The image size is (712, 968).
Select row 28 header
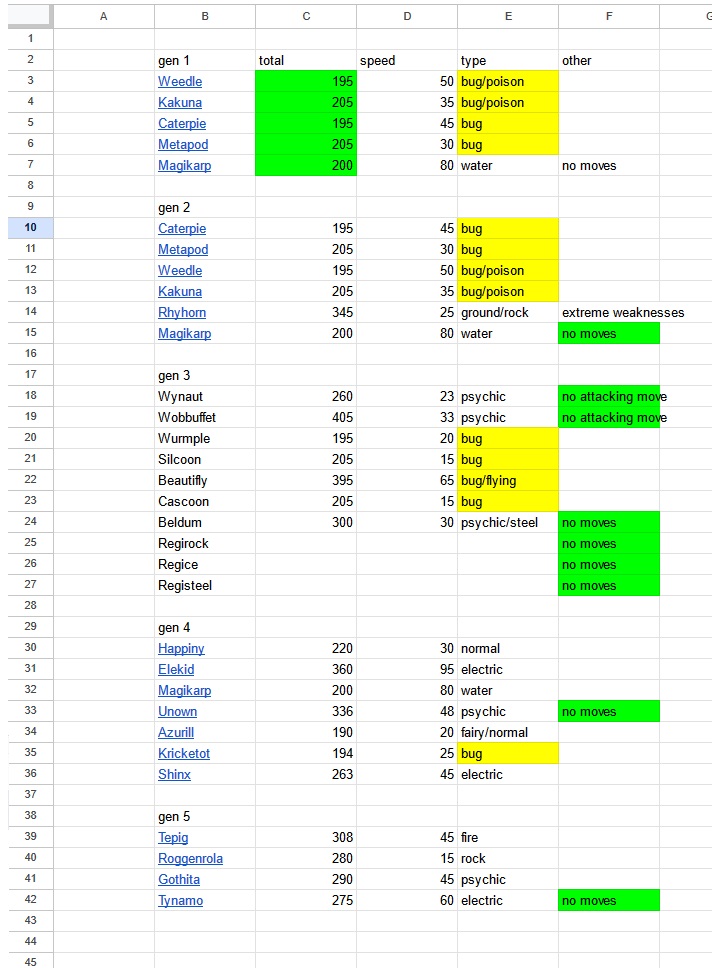click(x=30, y=605)
